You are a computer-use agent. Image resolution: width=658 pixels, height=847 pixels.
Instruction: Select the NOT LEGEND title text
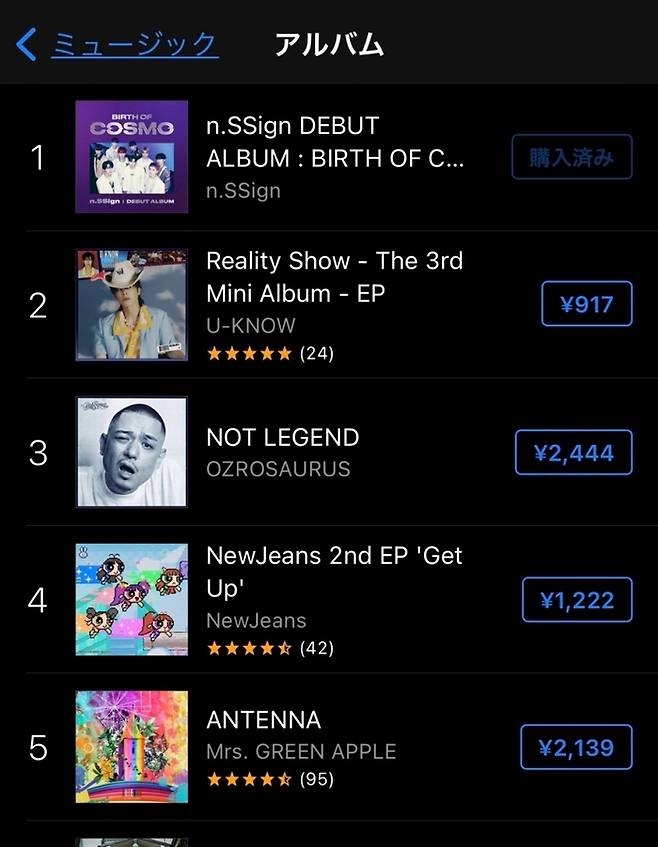point(282,437)
